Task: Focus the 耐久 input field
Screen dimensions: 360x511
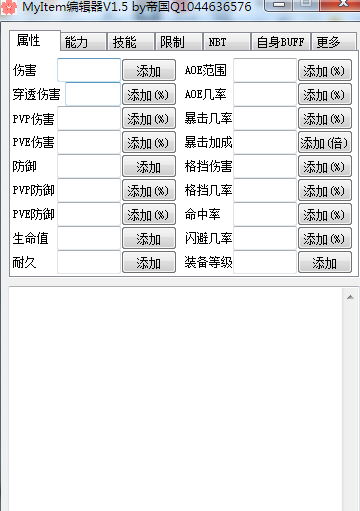Action: coord(89,262)
